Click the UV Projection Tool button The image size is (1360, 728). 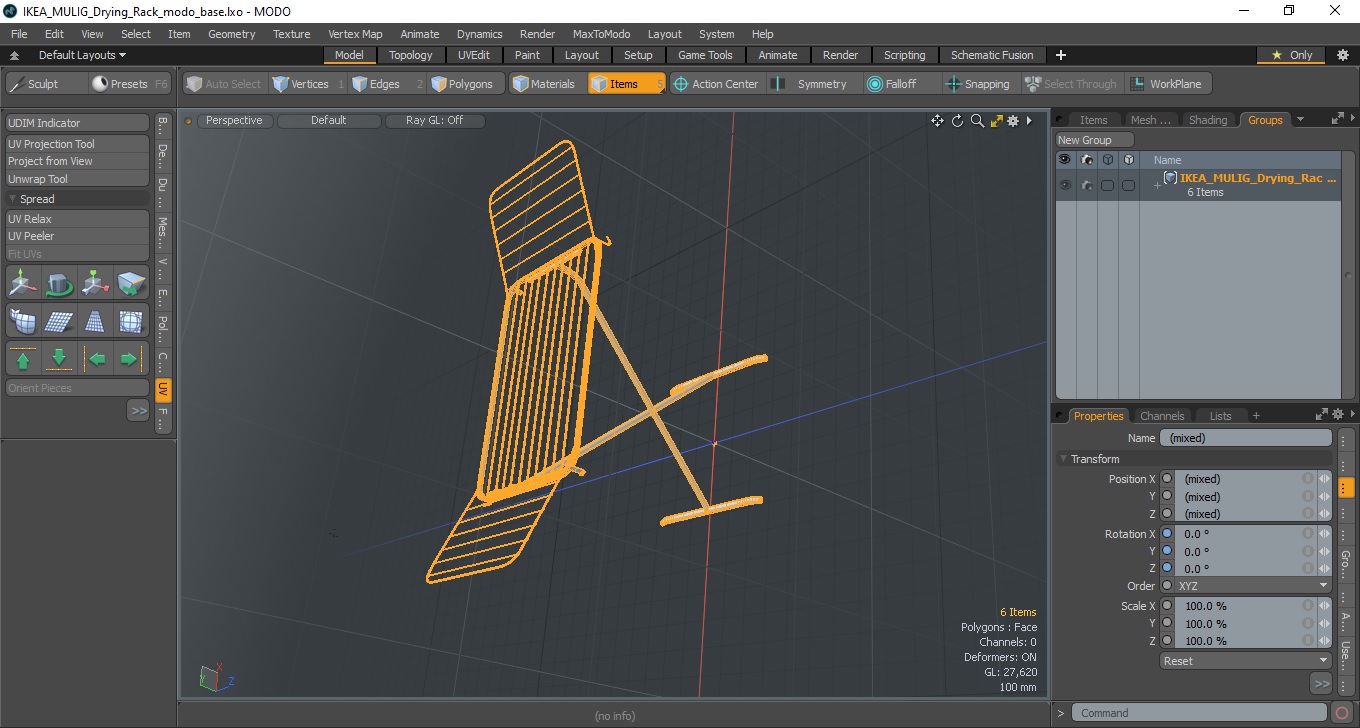point(77,144)
